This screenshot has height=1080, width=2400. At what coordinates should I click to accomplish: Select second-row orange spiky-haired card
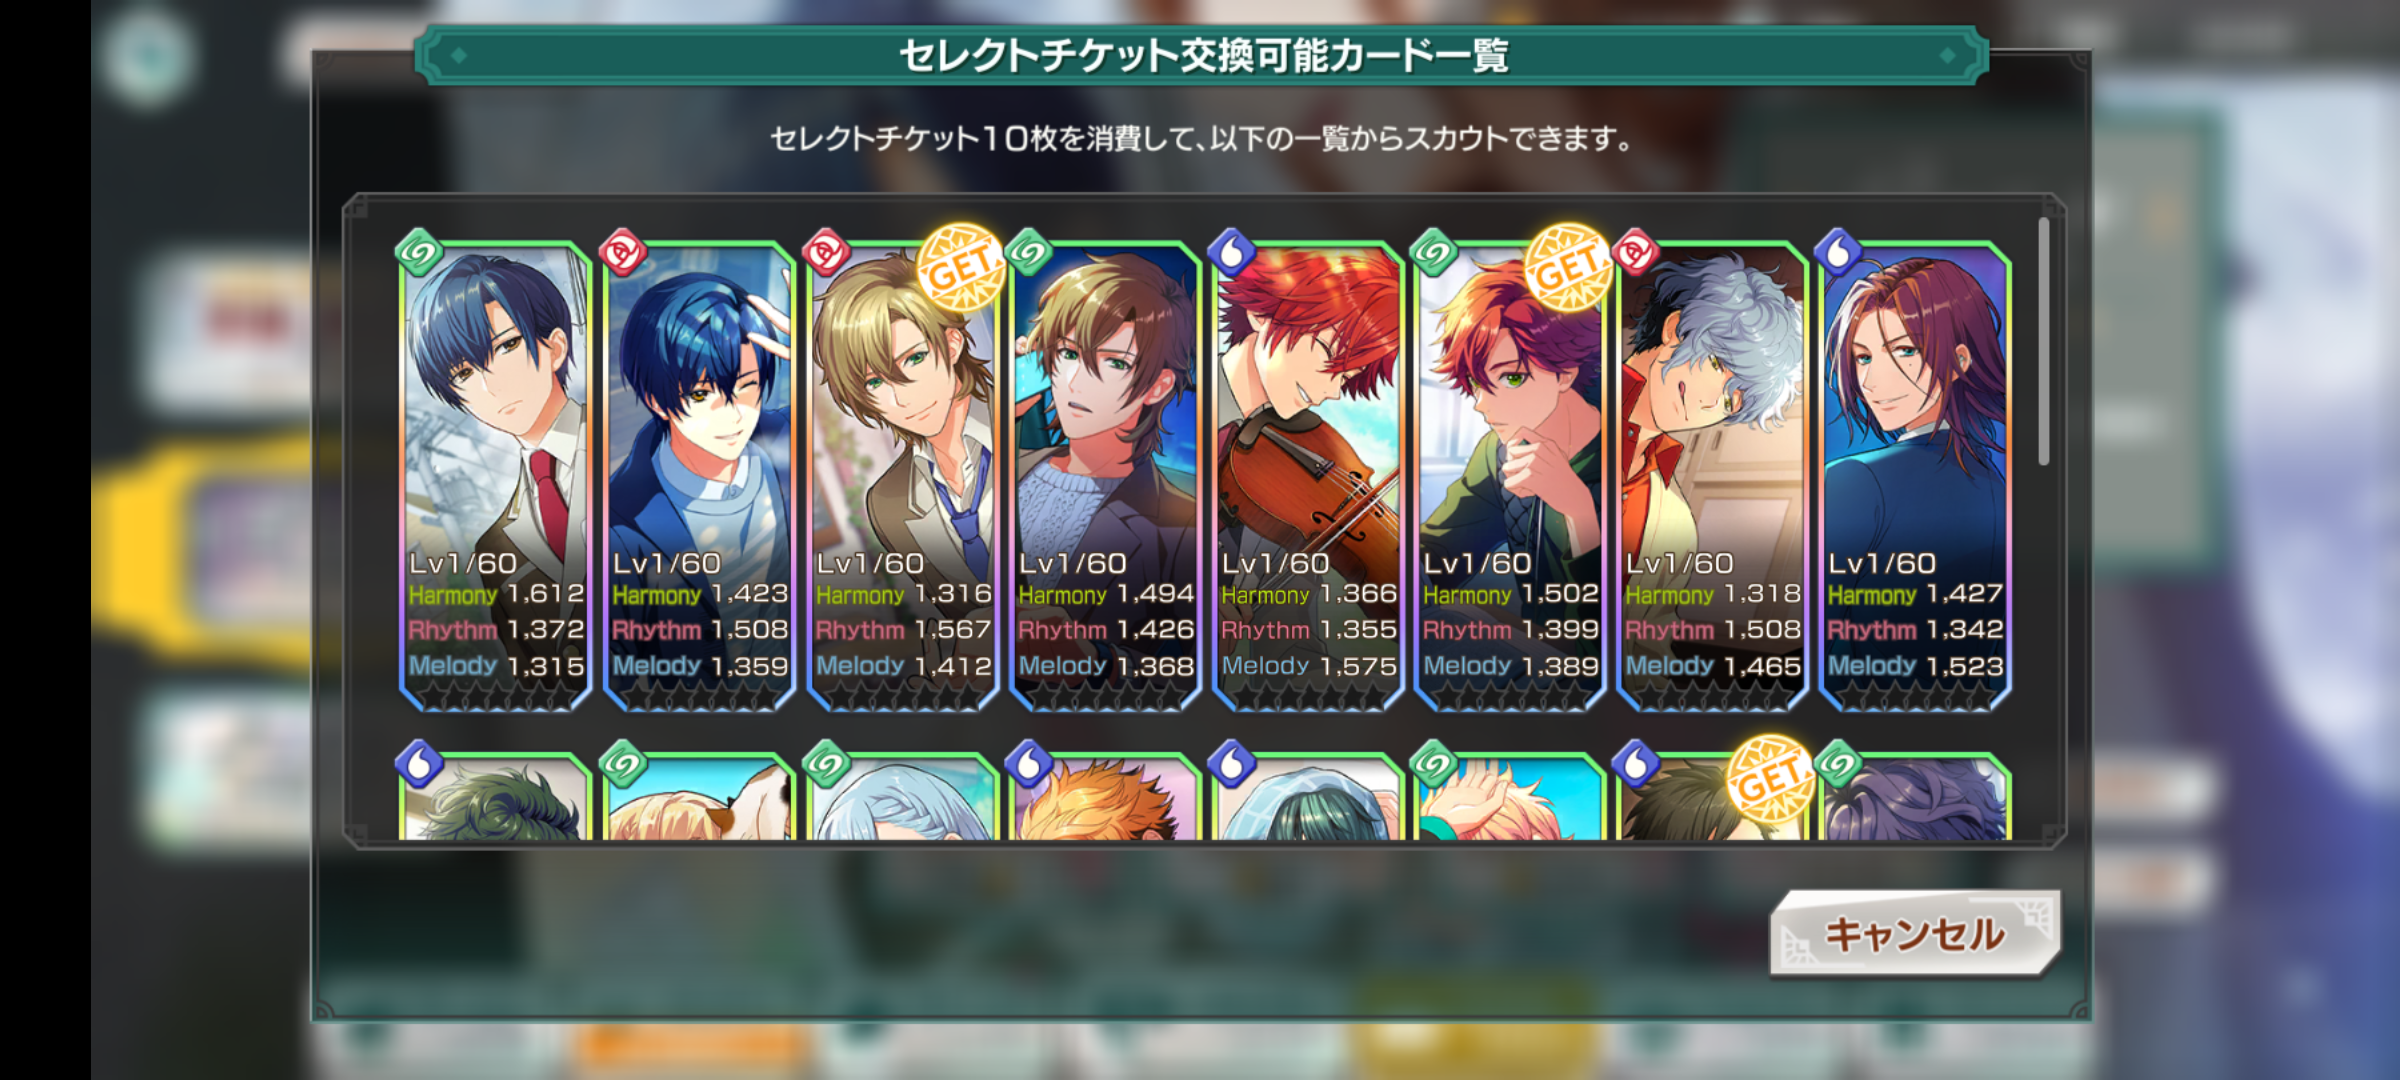coord(1105,796)
